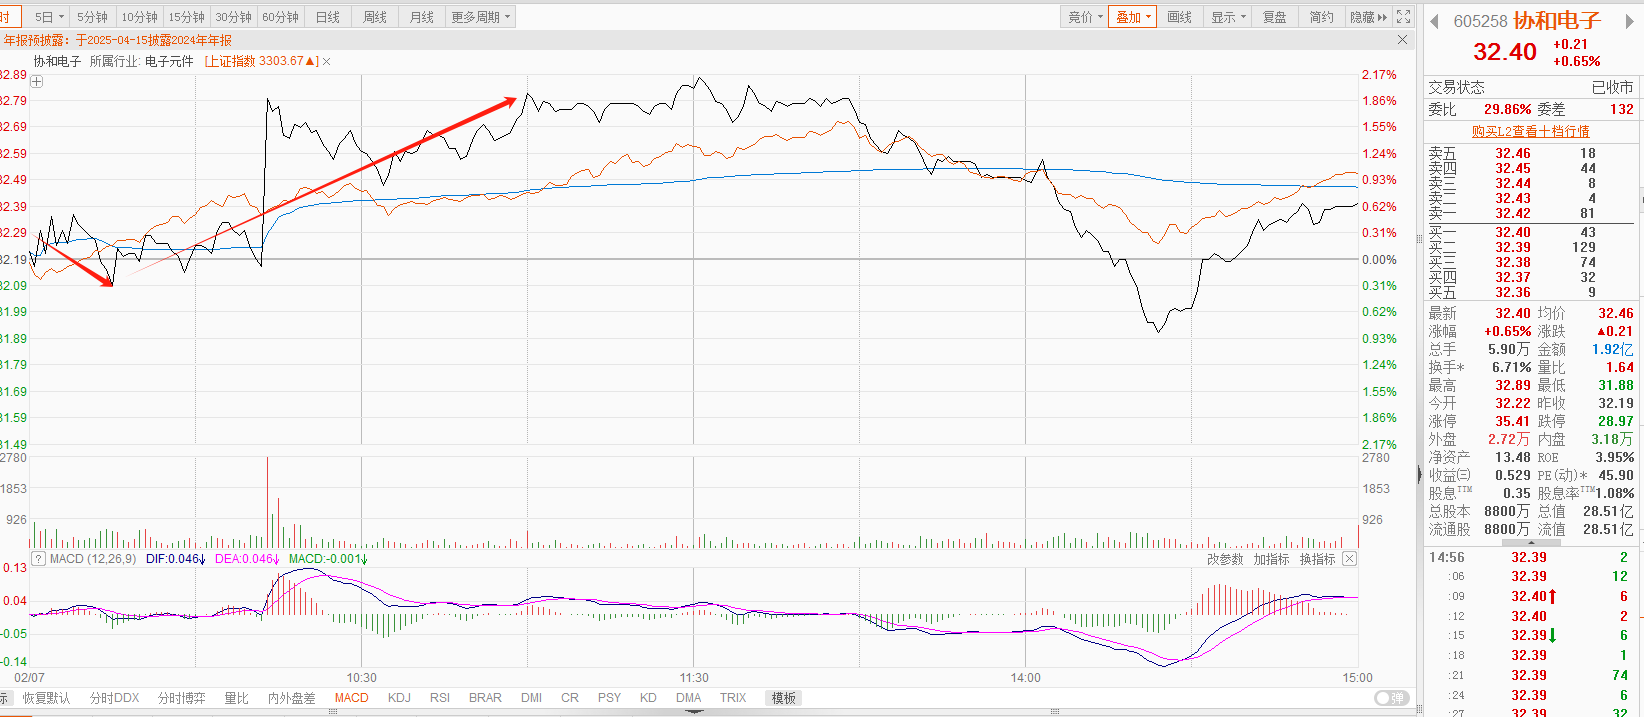The height and width of the screenshot is (717, 1644).
Task: Close the MACD indicator panel
Action: [1349, 559]
